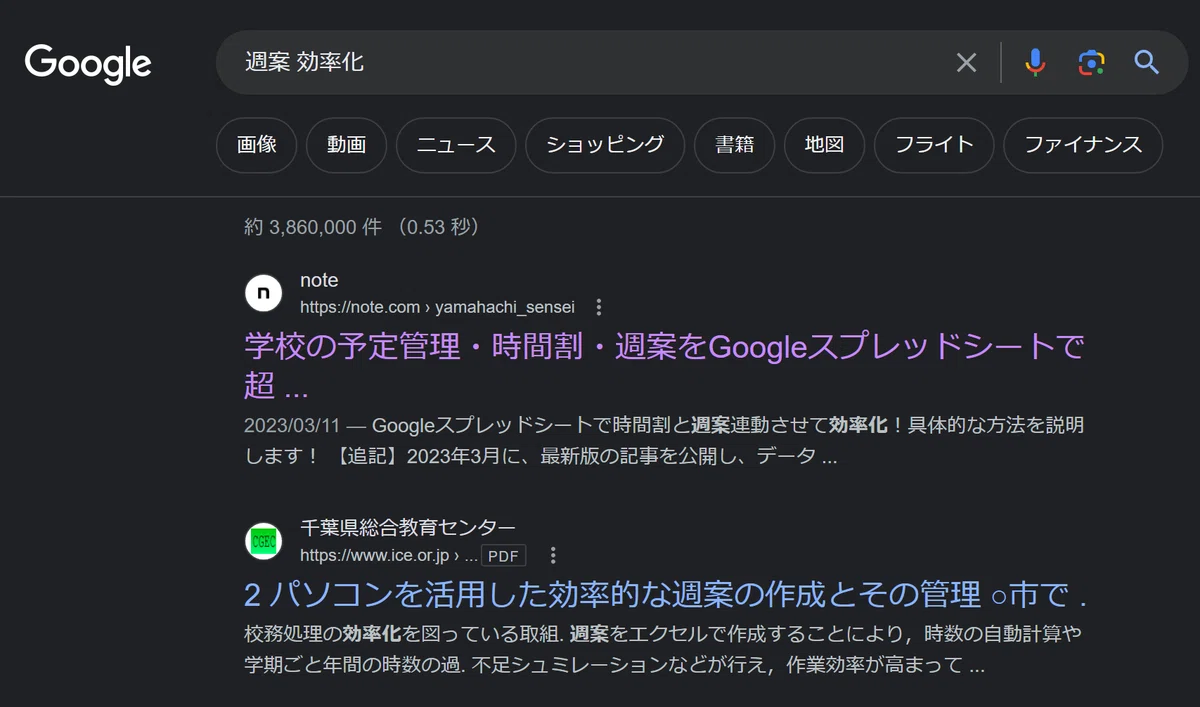Click the note site favicon
1200x707 pixels.
coord(263,293)
